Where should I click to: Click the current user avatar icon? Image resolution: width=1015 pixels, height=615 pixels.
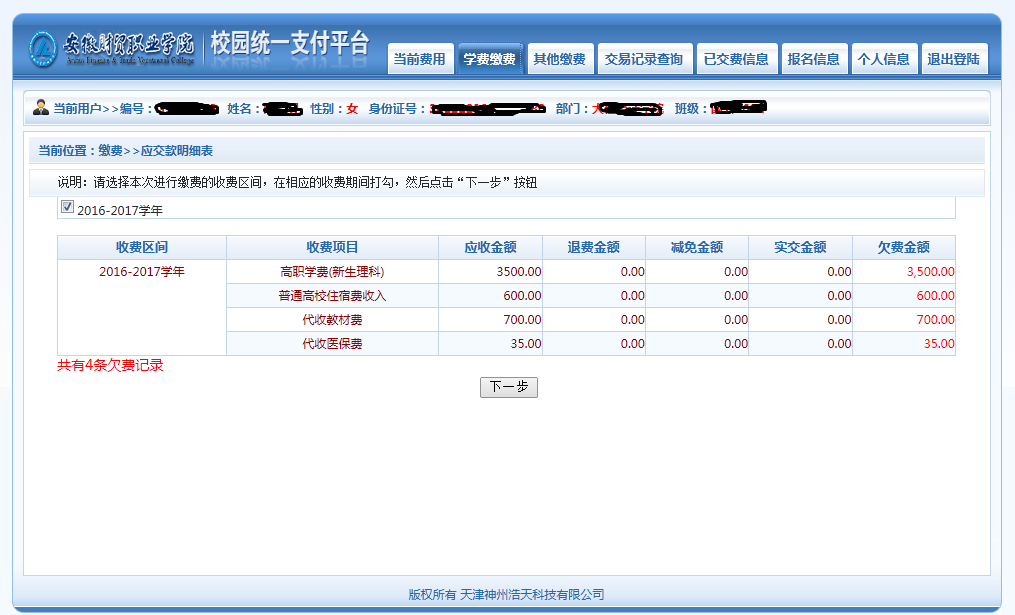(x=40, y=108)
